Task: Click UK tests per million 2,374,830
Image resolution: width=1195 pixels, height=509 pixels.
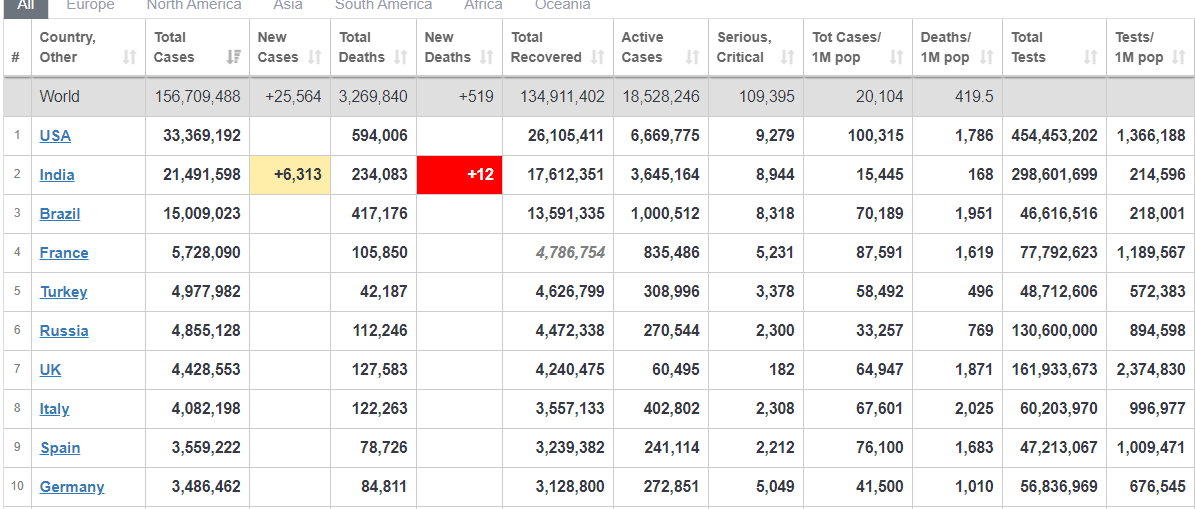Action: click(1151, 370)
